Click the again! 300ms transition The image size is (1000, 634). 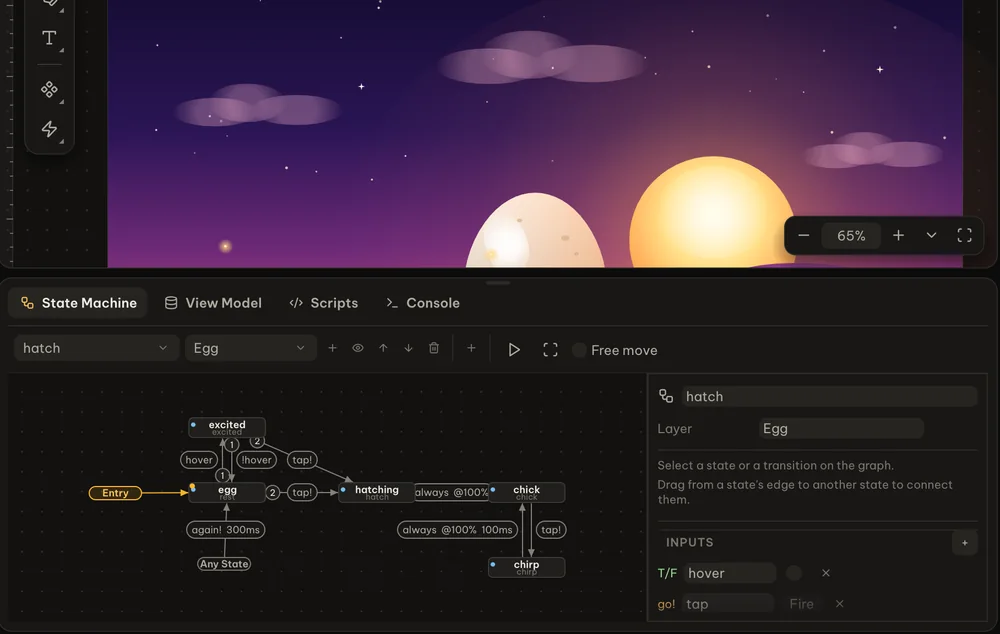tap(225, 530)
